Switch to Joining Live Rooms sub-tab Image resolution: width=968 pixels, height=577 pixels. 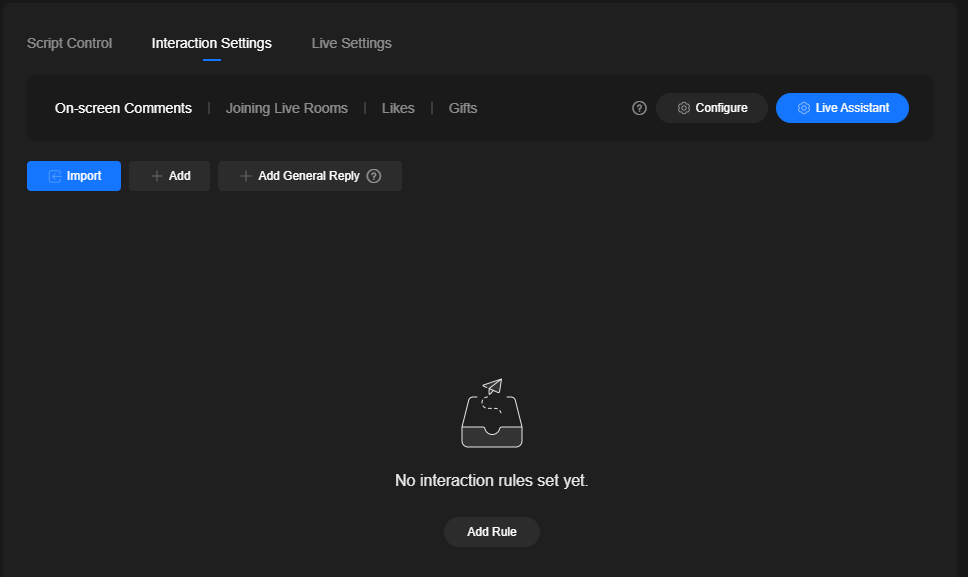[x=286, y=108]
